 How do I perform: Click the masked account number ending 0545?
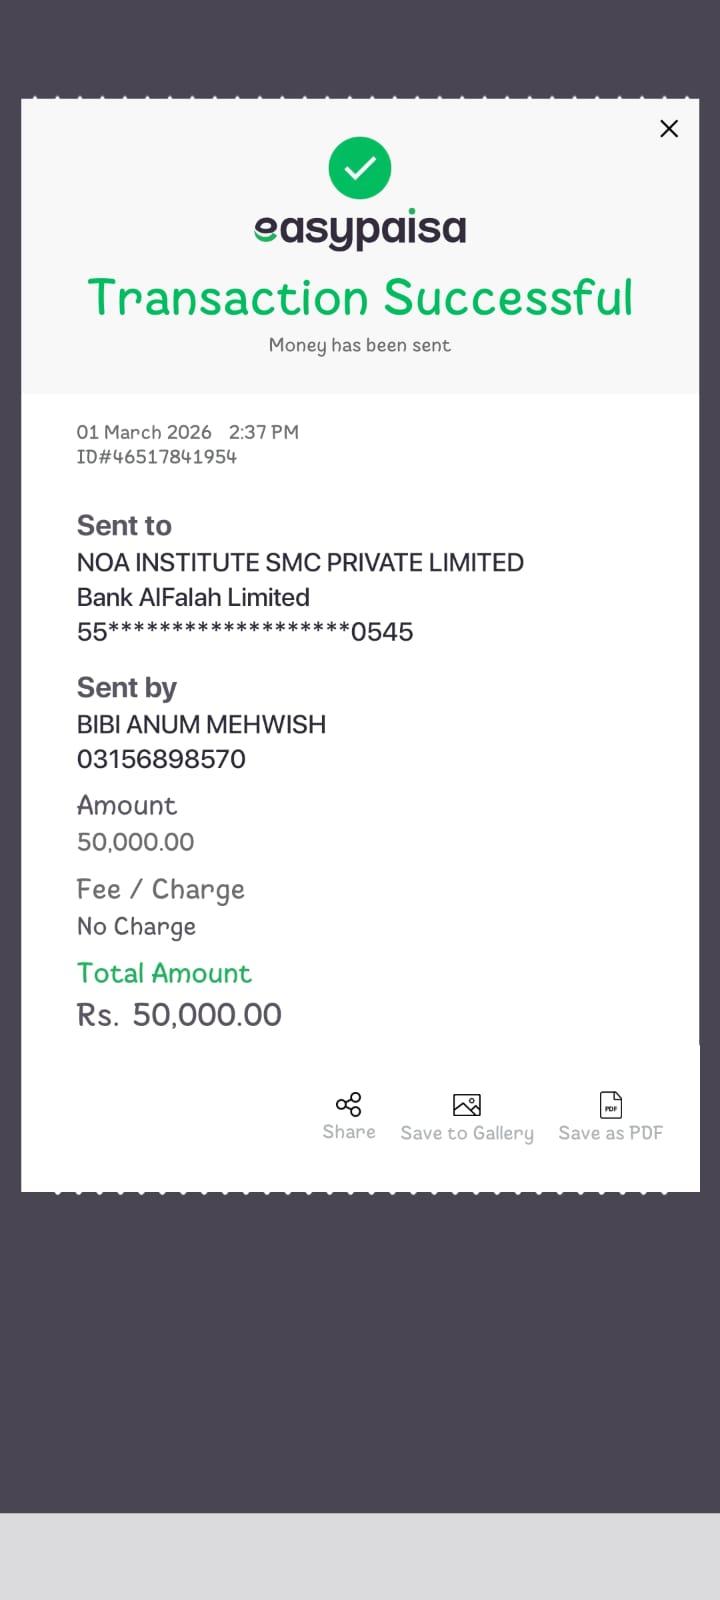(x=245, y=632)
